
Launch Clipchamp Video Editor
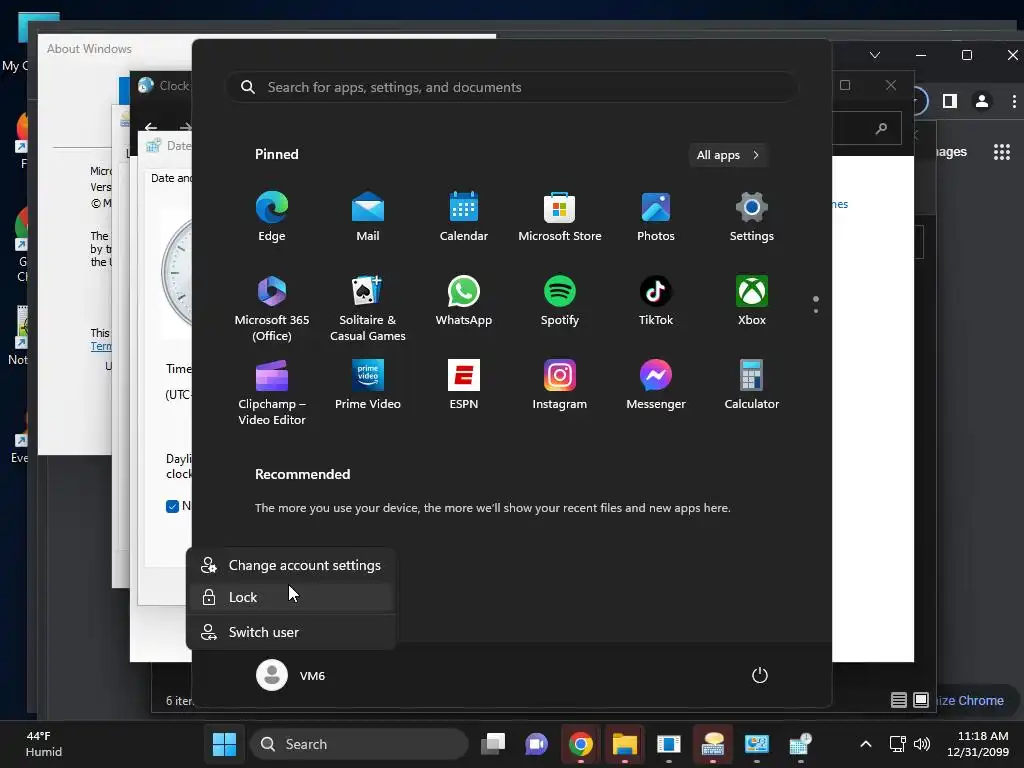[x=272, y=392]
